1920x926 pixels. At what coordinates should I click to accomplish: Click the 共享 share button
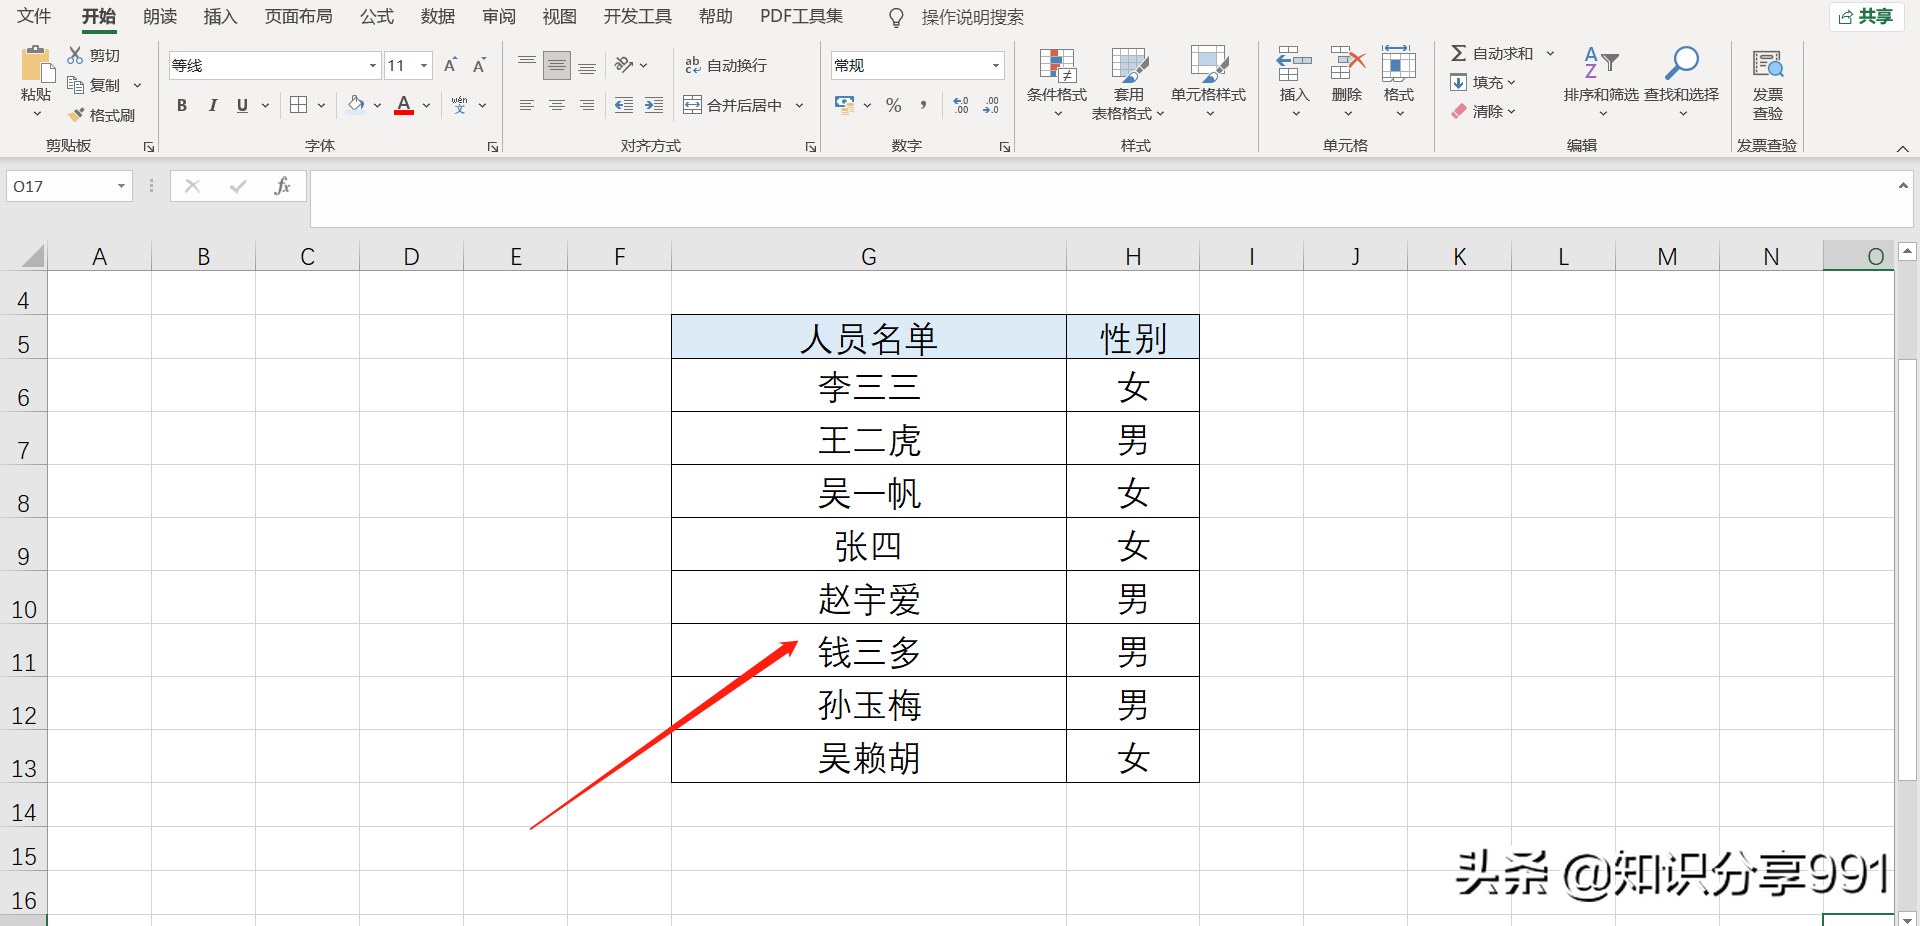click(x=1866, y=16)
